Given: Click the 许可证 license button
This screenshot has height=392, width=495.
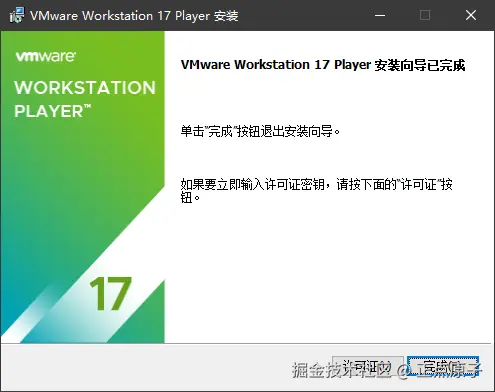Looking at the screenshot, I should coord(368,367).
